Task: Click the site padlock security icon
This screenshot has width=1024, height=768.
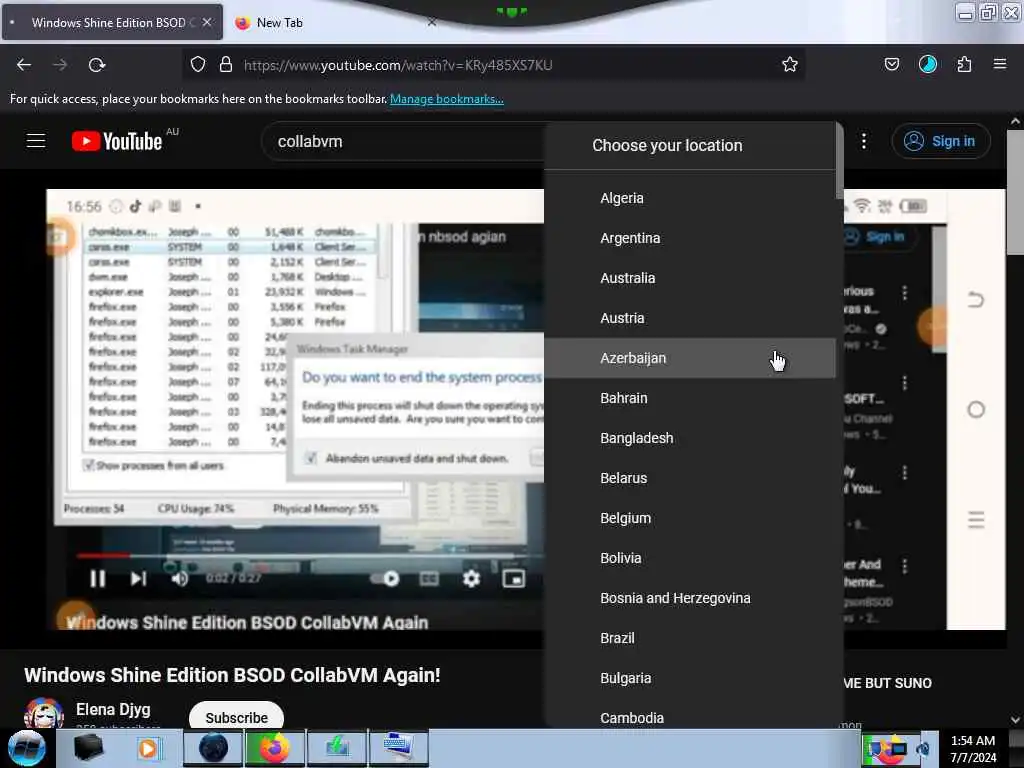Action: pos(226,65)
